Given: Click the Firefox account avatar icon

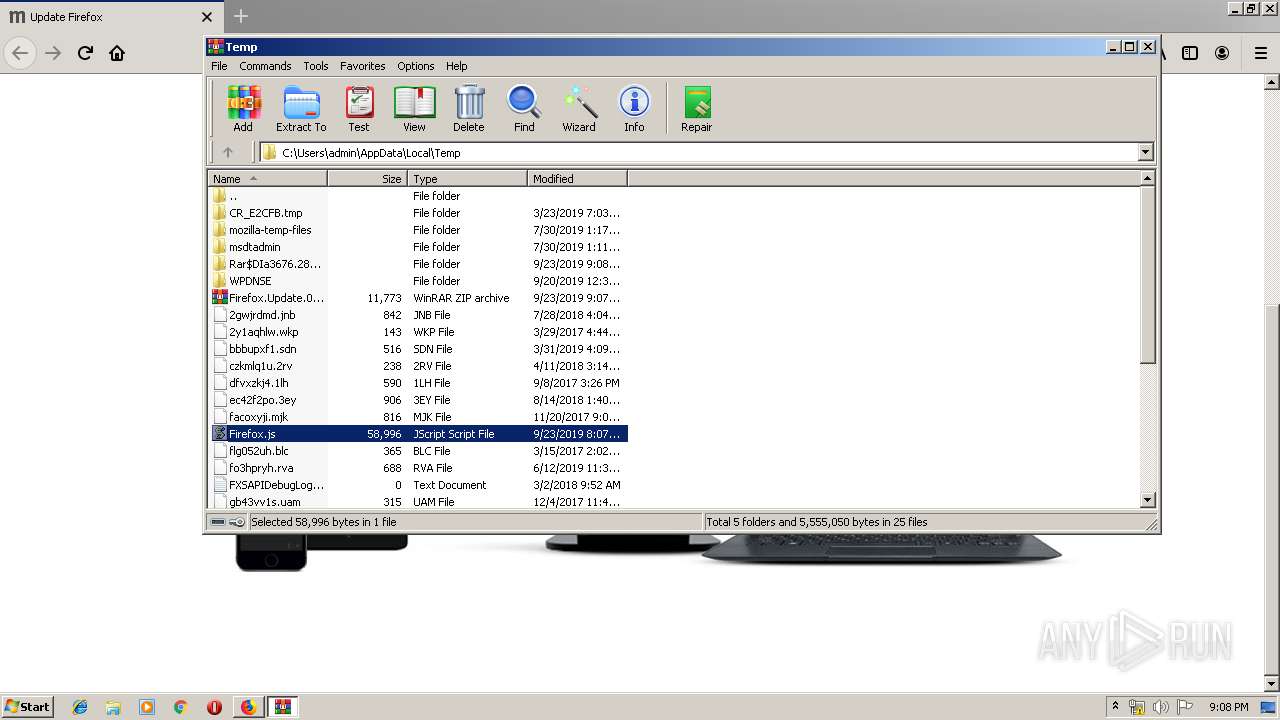Looking at the screenshot, I should (x=1222, y=53).
